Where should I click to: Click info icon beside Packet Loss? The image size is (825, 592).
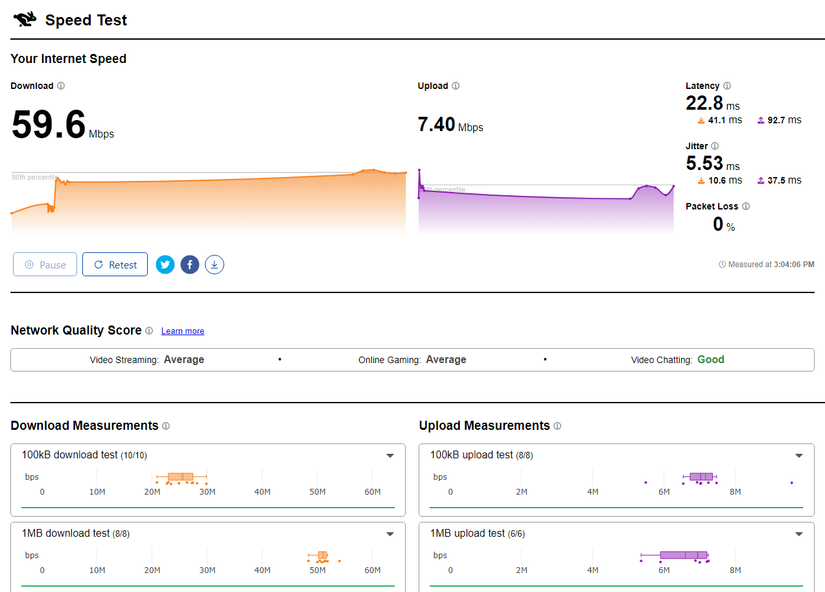point(746,206)
